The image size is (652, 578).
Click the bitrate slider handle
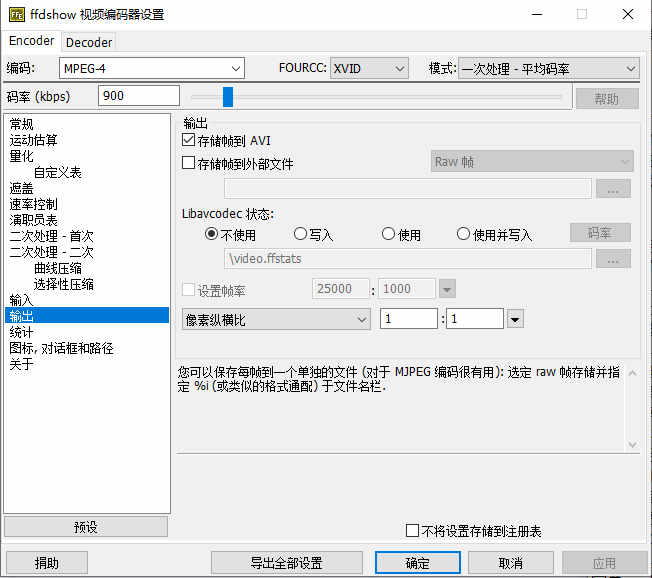228,96
